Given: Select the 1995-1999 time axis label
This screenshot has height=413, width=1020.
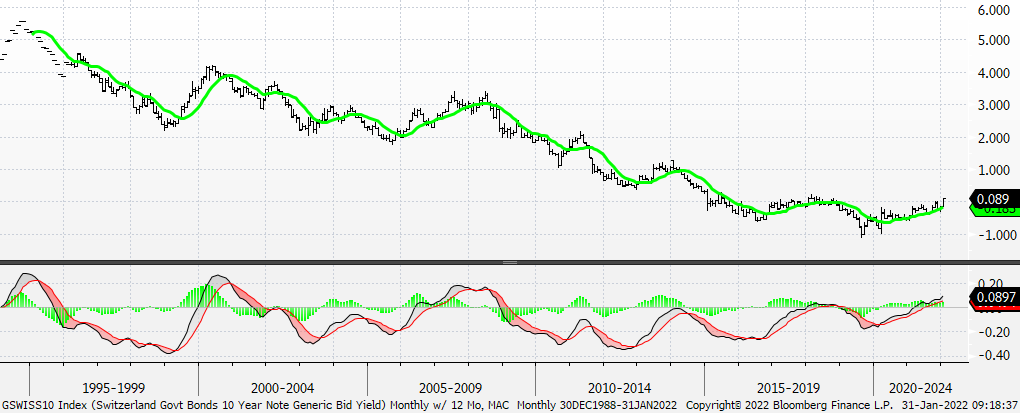Looking at the screenshot, I should point(114,388).
